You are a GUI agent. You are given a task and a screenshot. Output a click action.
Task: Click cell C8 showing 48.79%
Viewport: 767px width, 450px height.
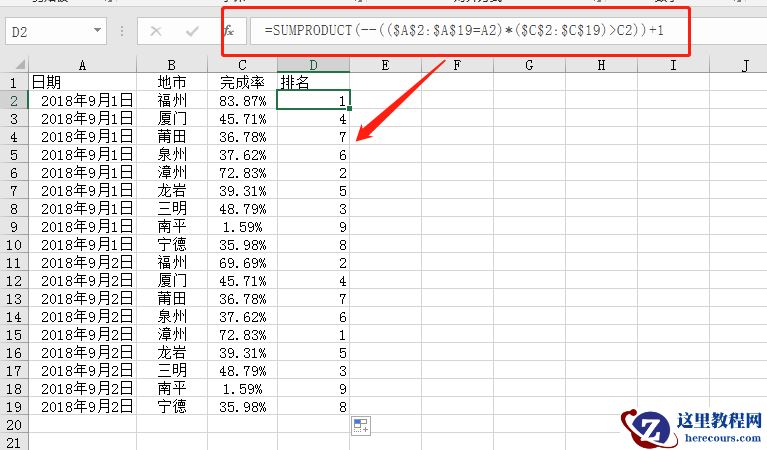point(242,208)
